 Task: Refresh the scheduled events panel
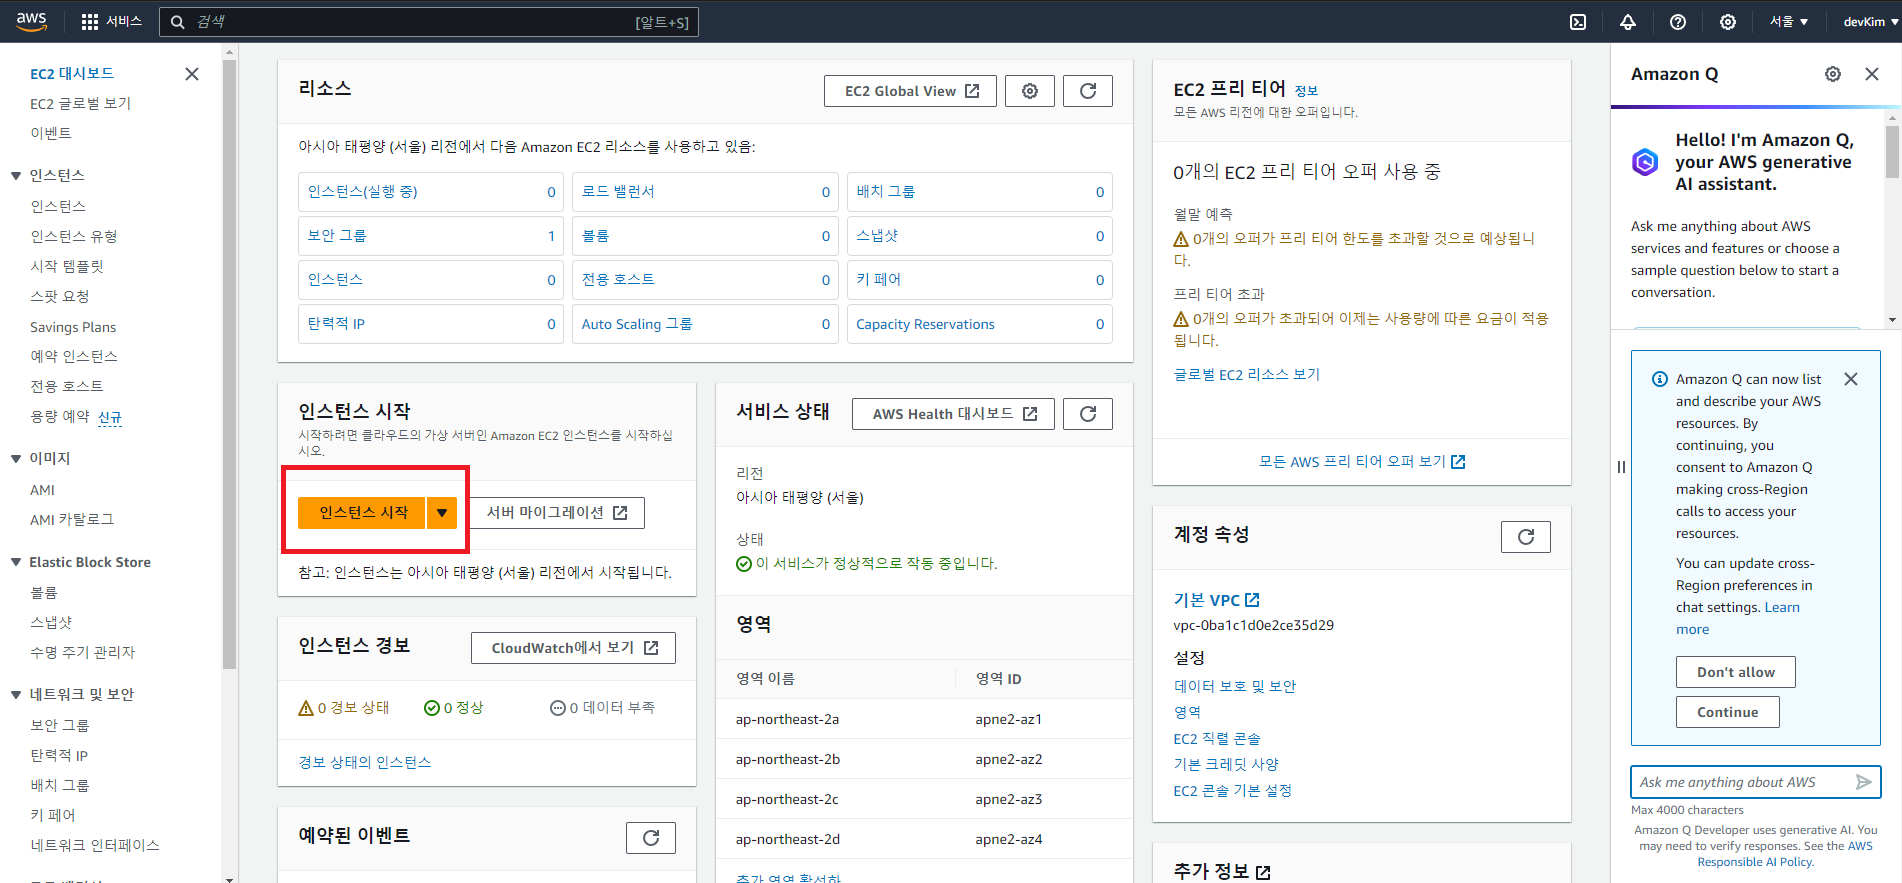point(651,838)
